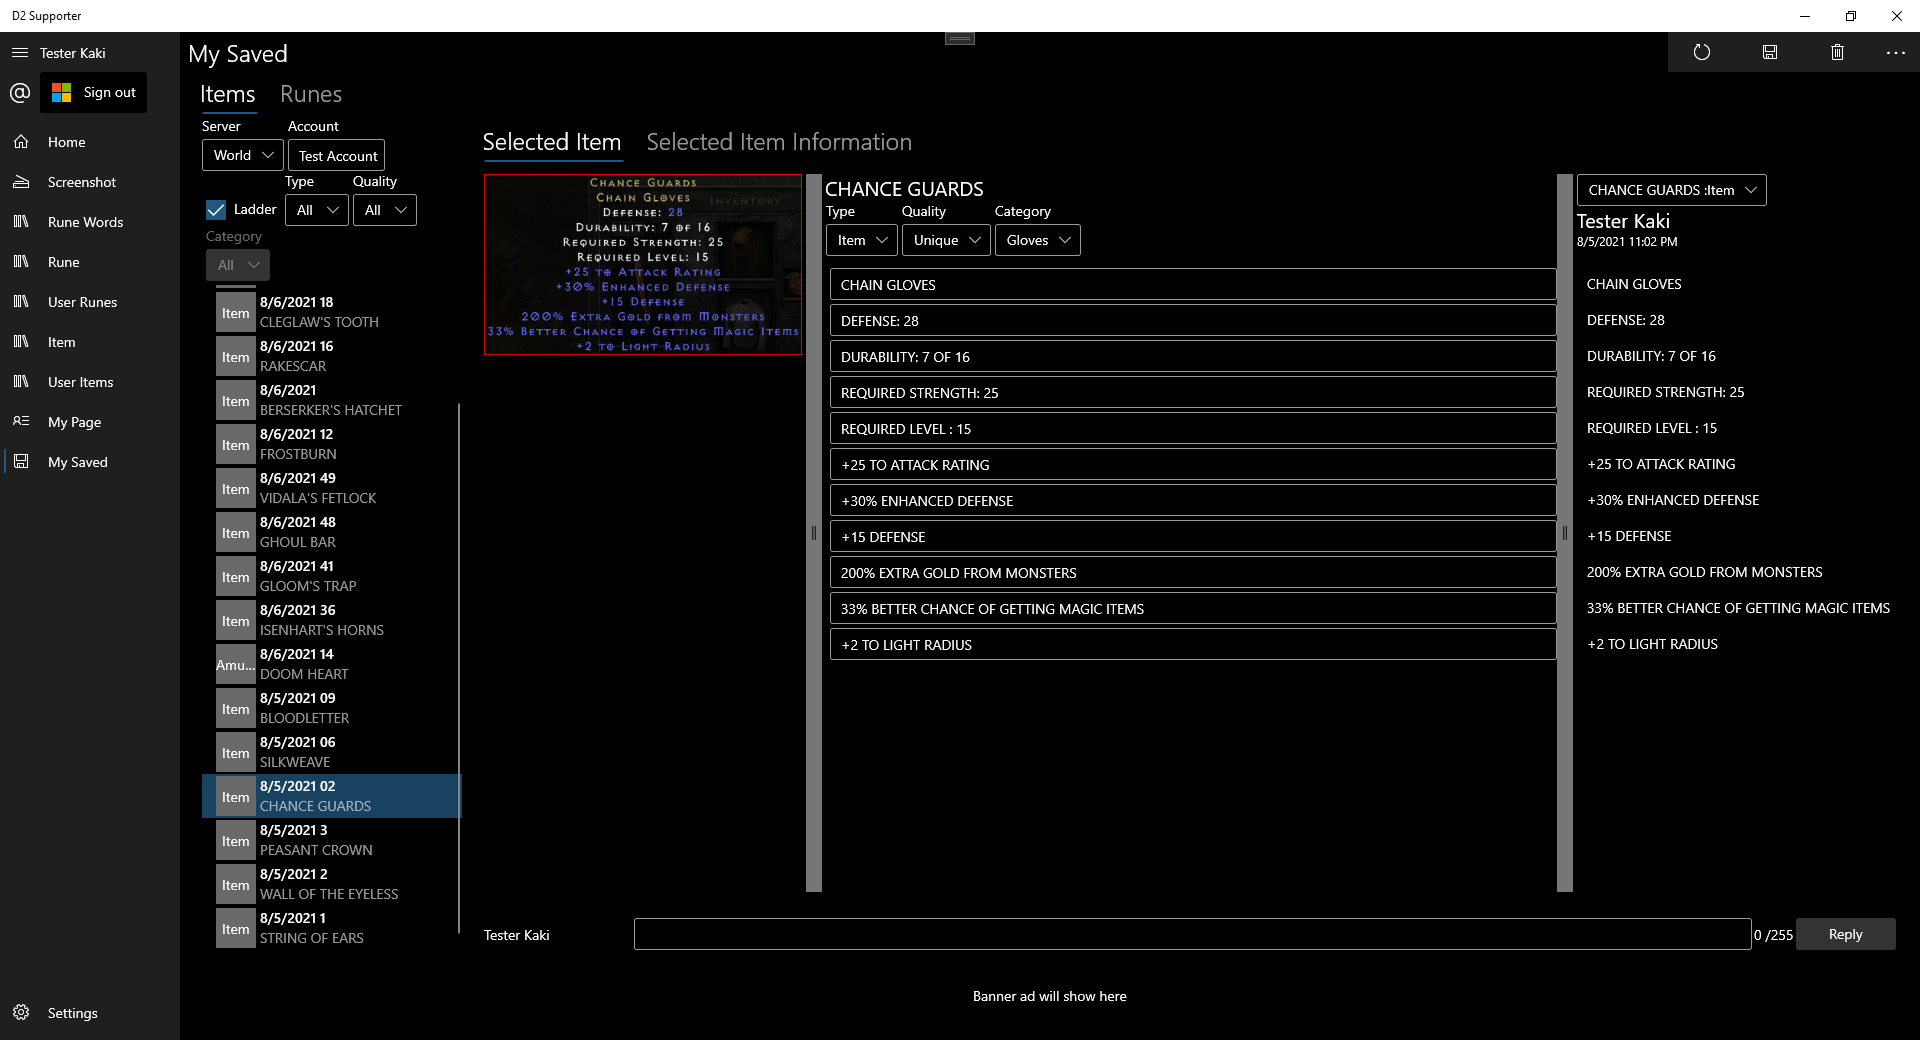The image size is (1920, 1040).
Task: Open the filter Quality All dropdown
Action: click(x=385, y=210)
